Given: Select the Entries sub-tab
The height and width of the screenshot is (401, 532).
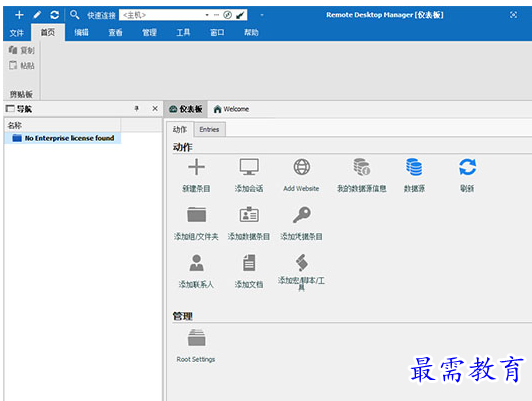Looking at the screenshot, I should tap(209, 129).
